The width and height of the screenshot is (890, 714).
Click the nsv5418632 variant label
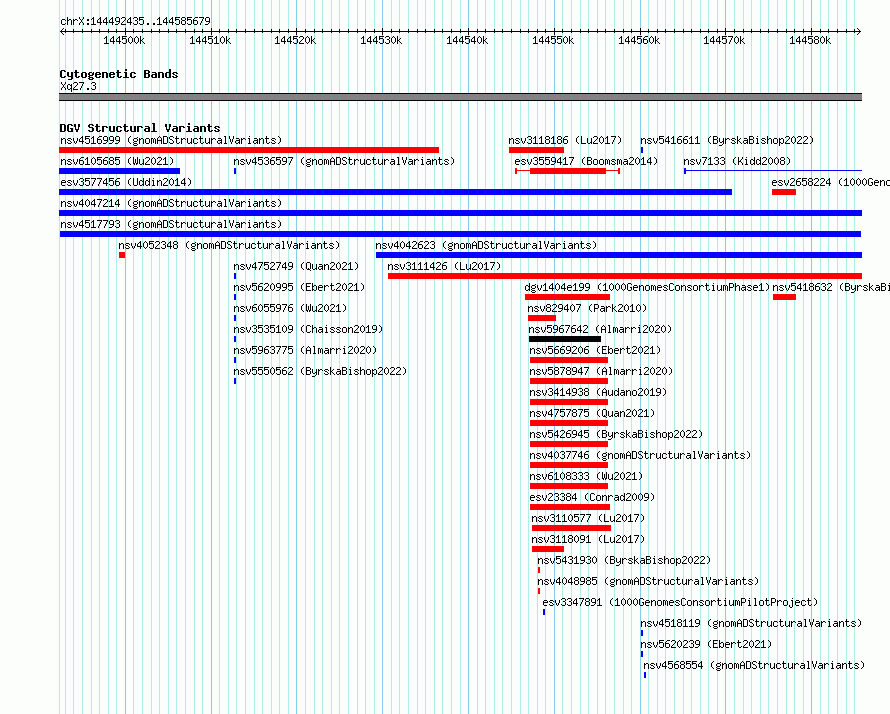click(831, 287)
